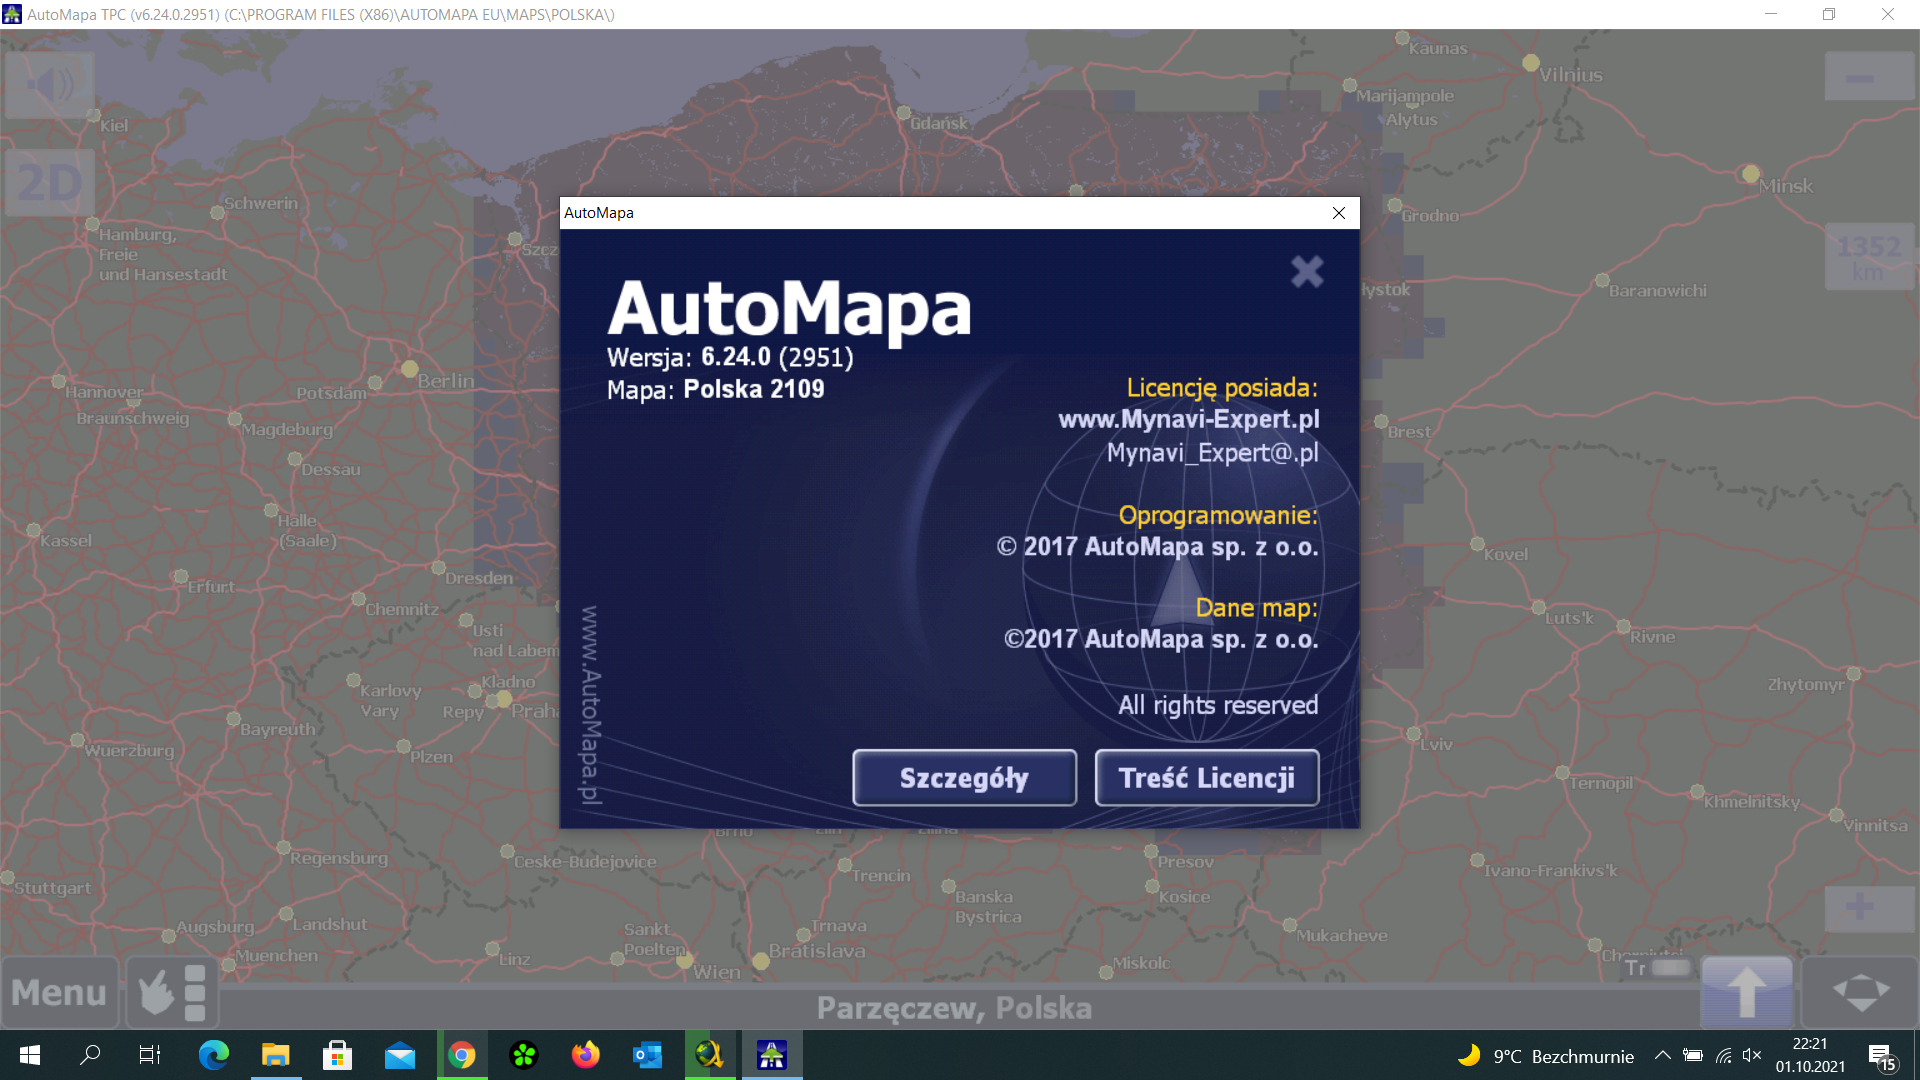The image size is (1920, 1080).
Task: Switch to the AutoMapa taskbar icon
Action: 772,1055
